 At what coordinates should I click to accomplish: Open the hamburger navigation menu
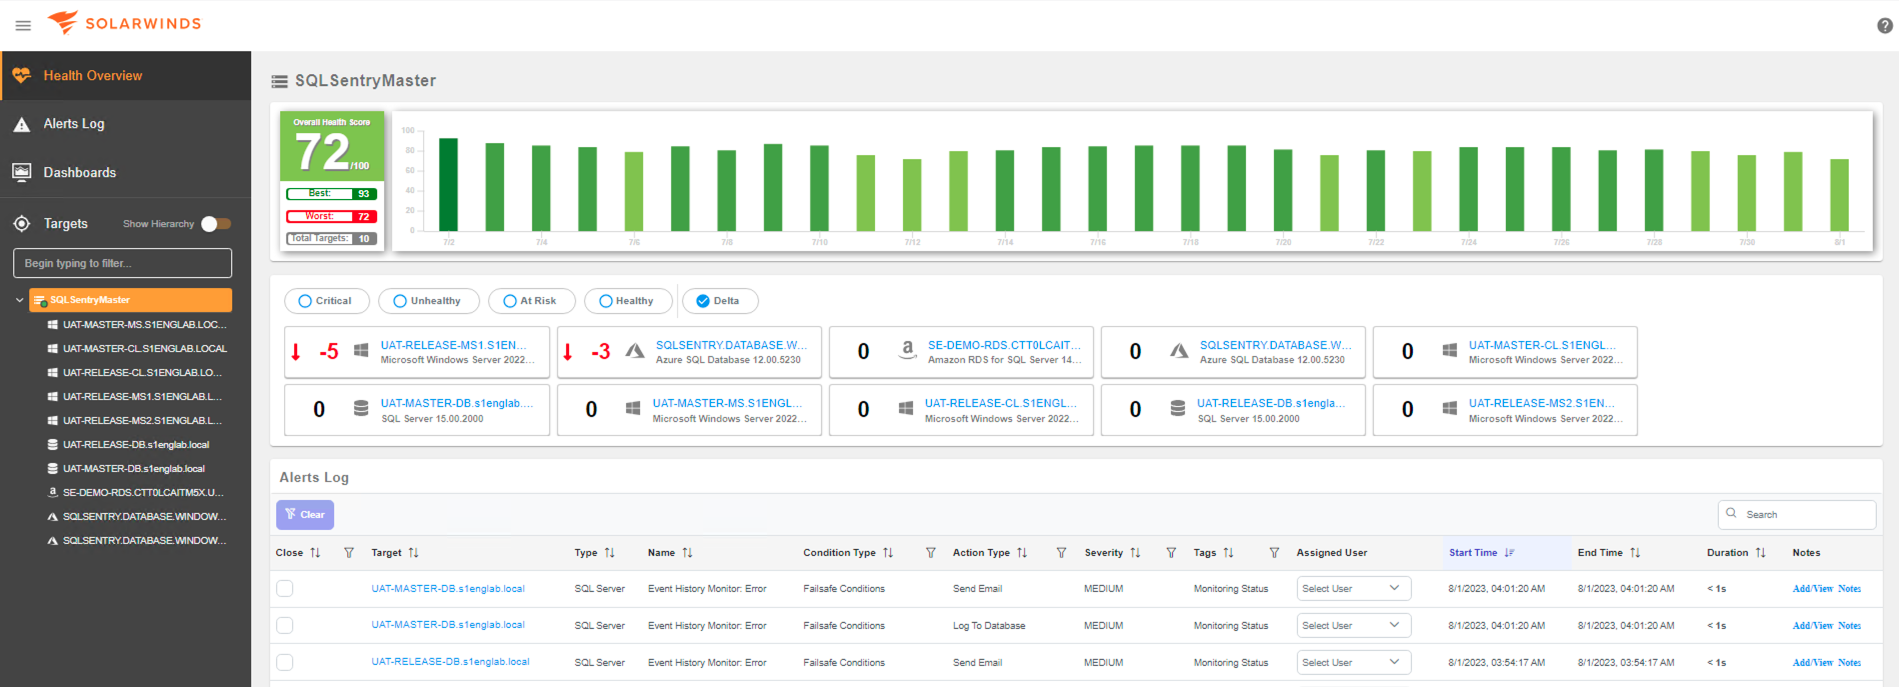pyautogui.click(x=23, y=25)
